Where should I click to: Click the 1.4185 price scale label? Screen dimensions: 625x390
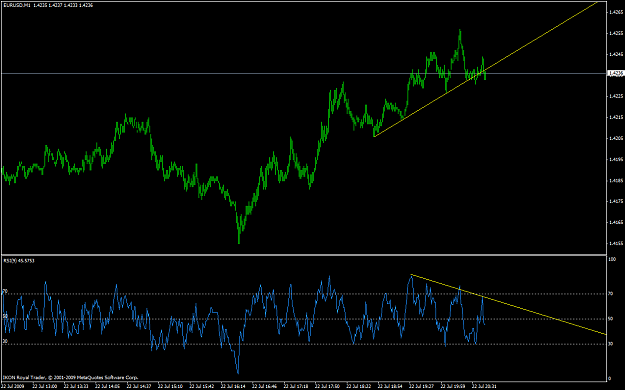pyautogui.click(x=616, y=180)
